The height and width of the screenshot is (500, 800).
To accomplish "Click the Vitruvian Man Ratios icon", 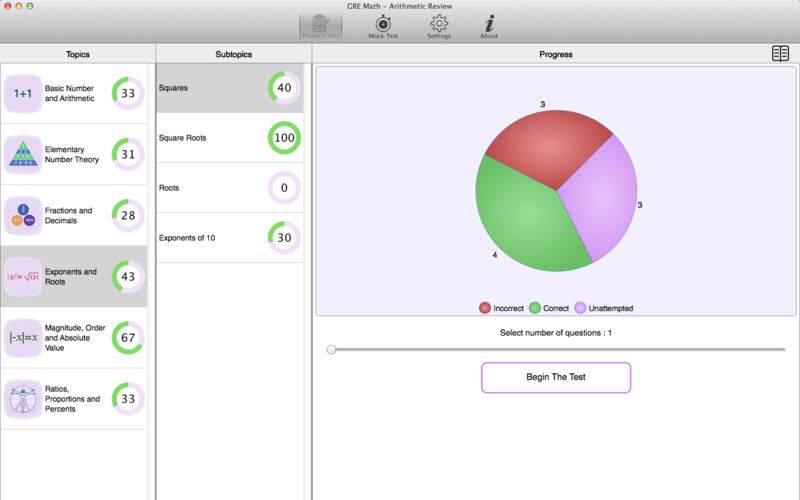I will [x=23, y=399].
